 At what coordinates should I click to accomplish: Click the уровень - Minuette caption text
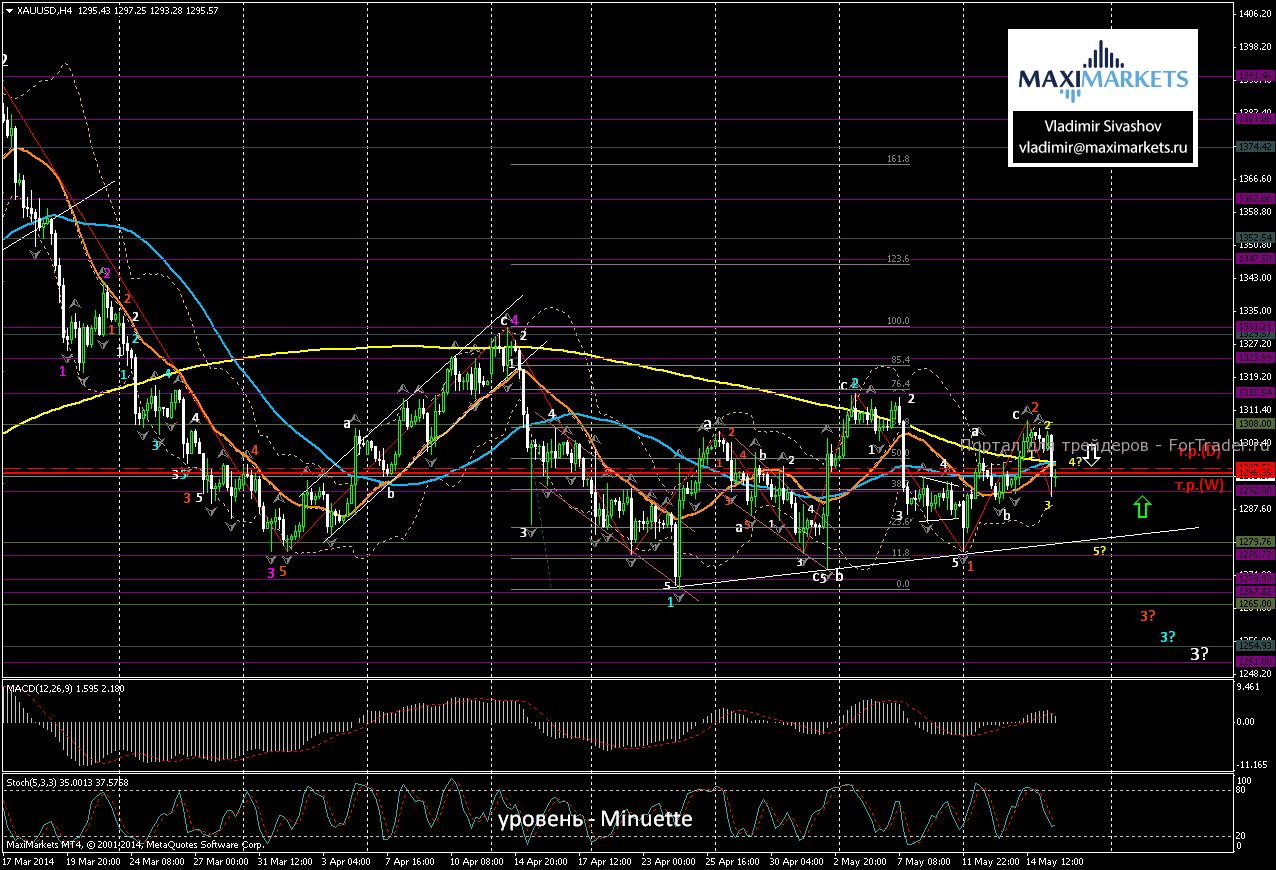pos(594,819)
